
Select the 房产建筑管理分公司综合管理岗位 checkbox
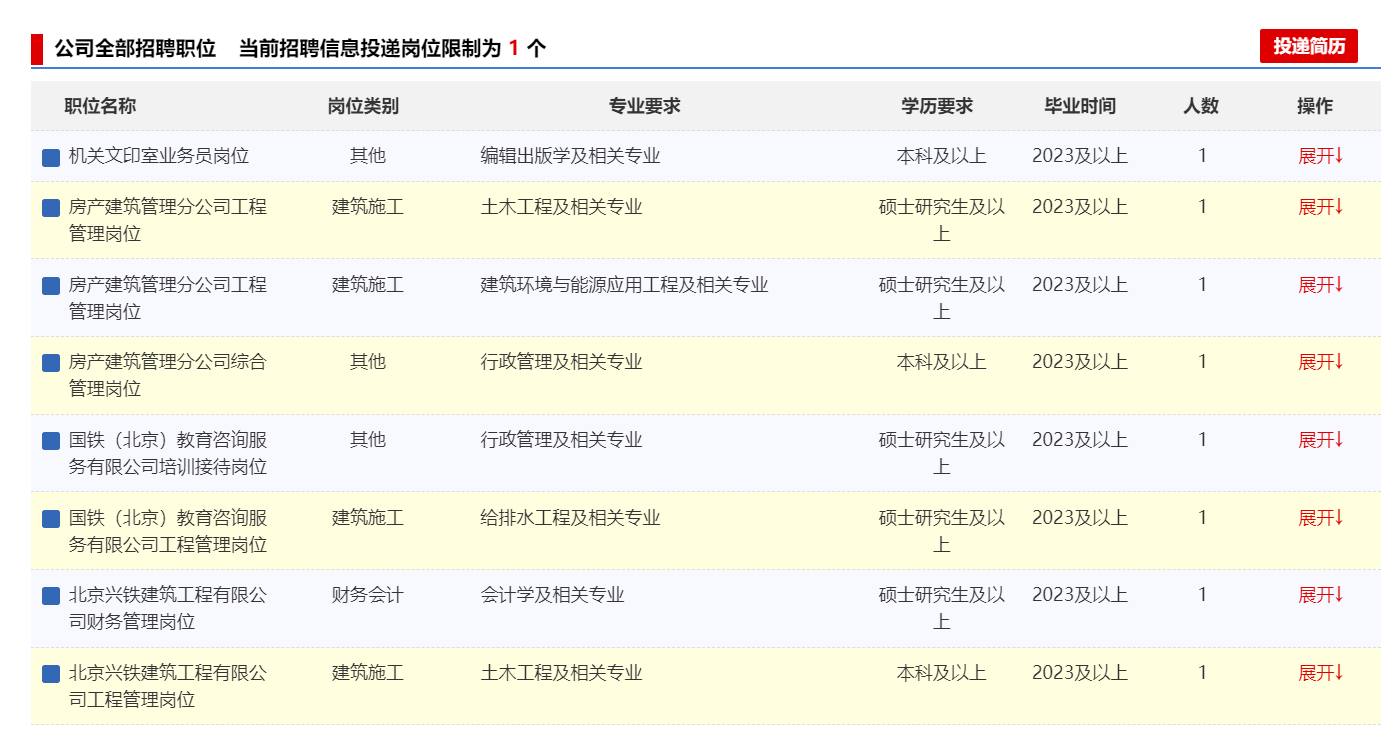click(x=51, y=363)
